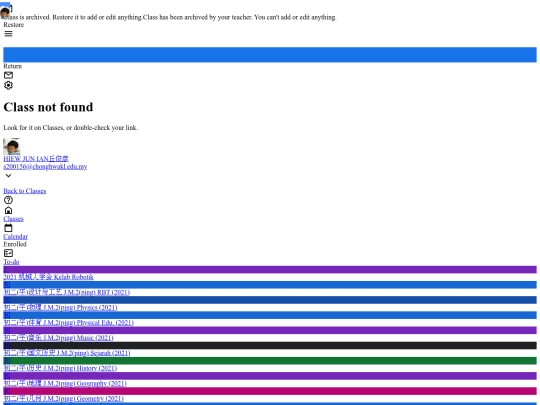
Task: Click the magenta color bar above Geometry class
Action: [270, 391]
